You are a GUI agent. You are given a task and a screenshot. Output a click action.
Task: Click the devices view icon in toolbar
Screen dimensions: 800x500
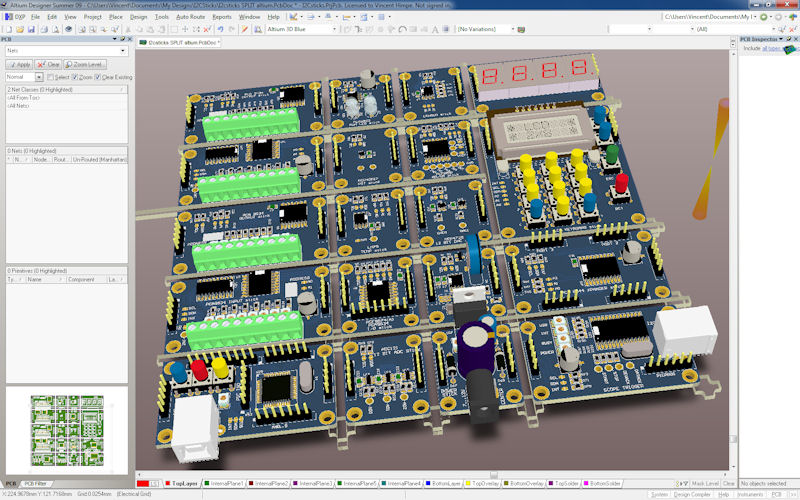(68, 30)
